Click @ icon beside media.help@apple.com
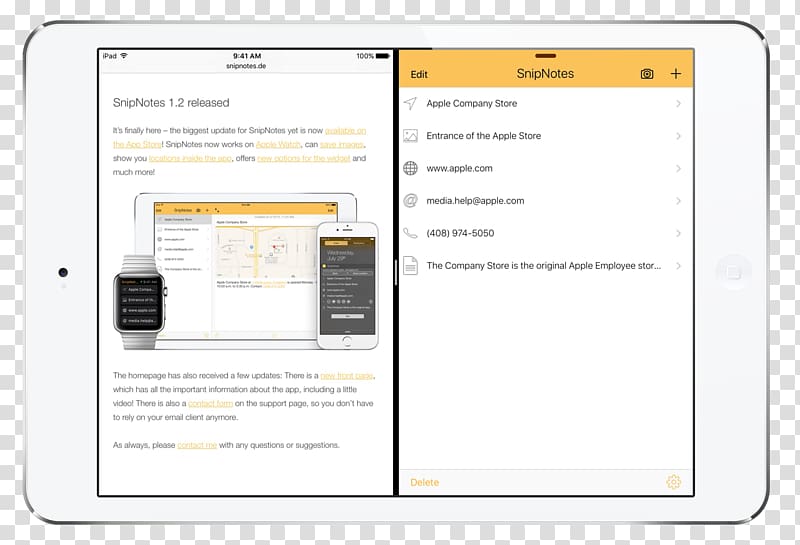This screenshot has height=545, width=800. [x=410, y=201]
